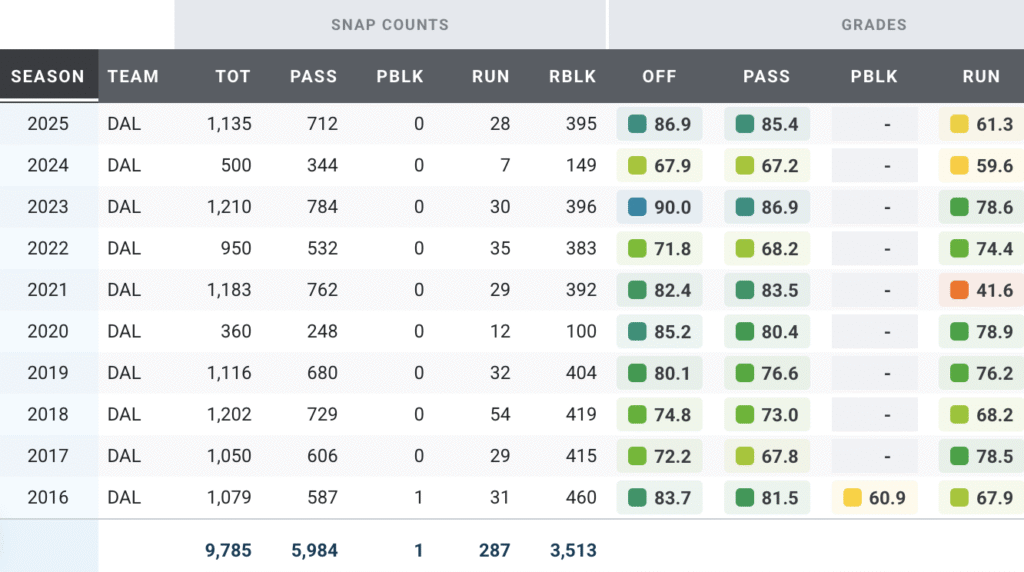1024x572 pixels.
Task: Click the green swatch next to 78.9
Action: [x=959, y=332]
